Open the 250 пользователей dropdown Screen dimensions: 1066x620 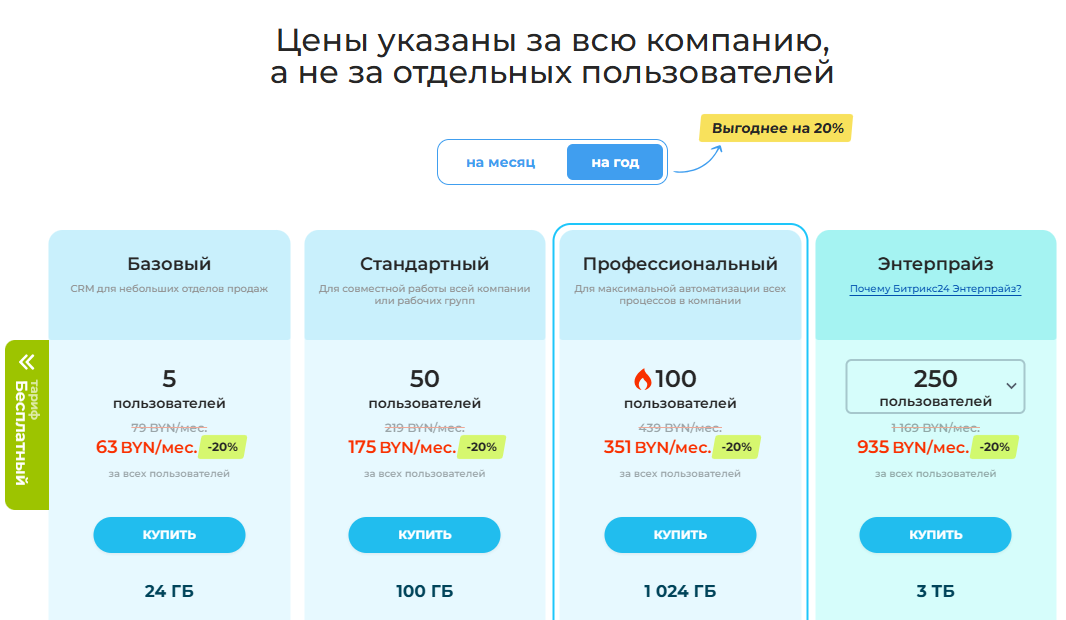pyautogui.click(x=935, y=386)
